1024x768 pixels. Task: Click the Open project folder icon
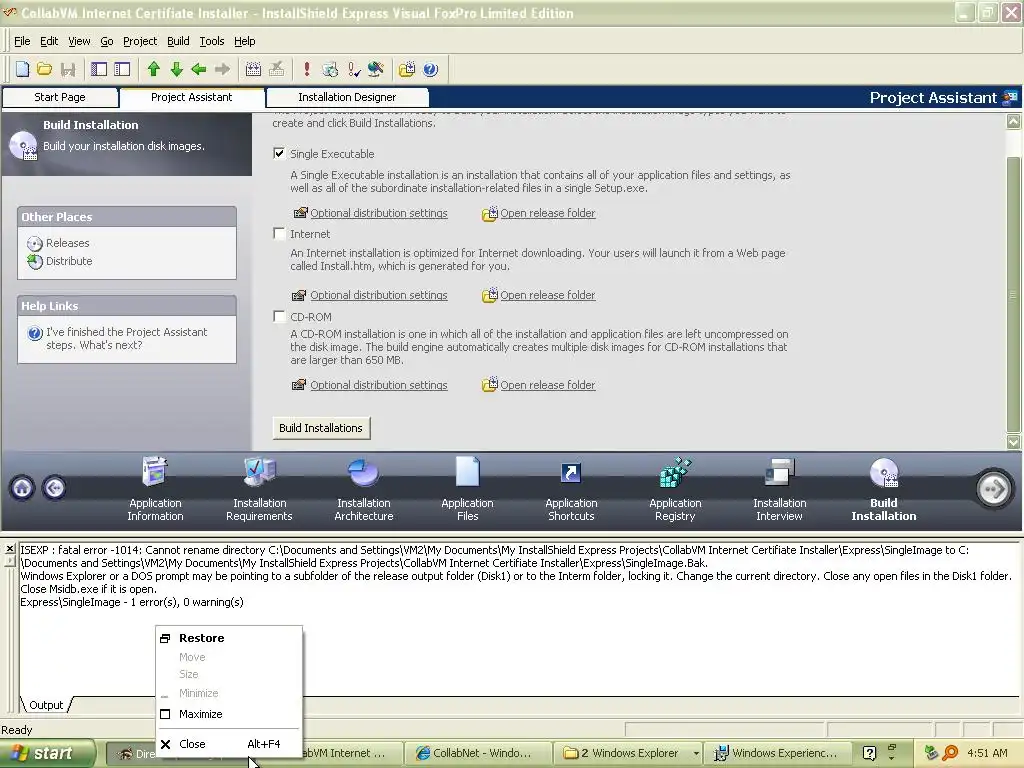point(44,69)
